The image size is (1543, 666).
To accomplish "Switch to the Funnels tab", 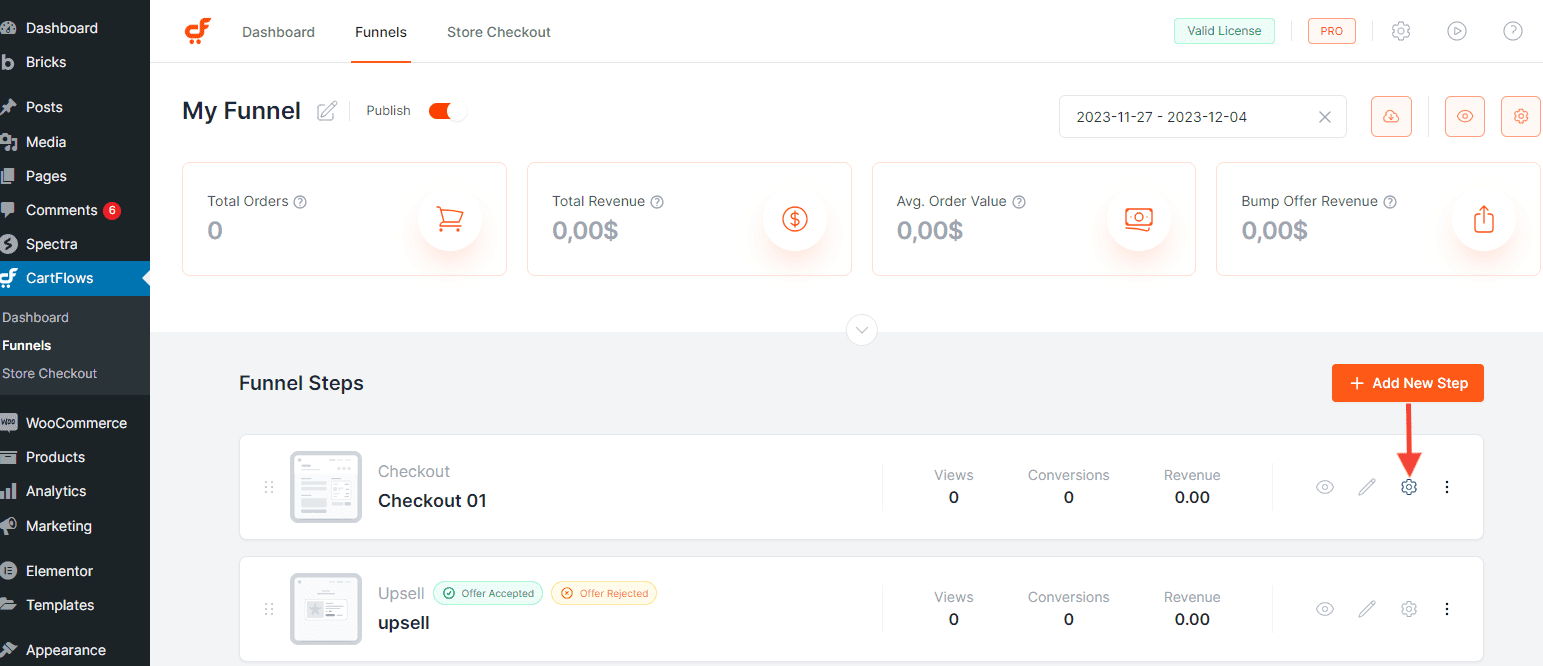I will click(x=381, y=32).
